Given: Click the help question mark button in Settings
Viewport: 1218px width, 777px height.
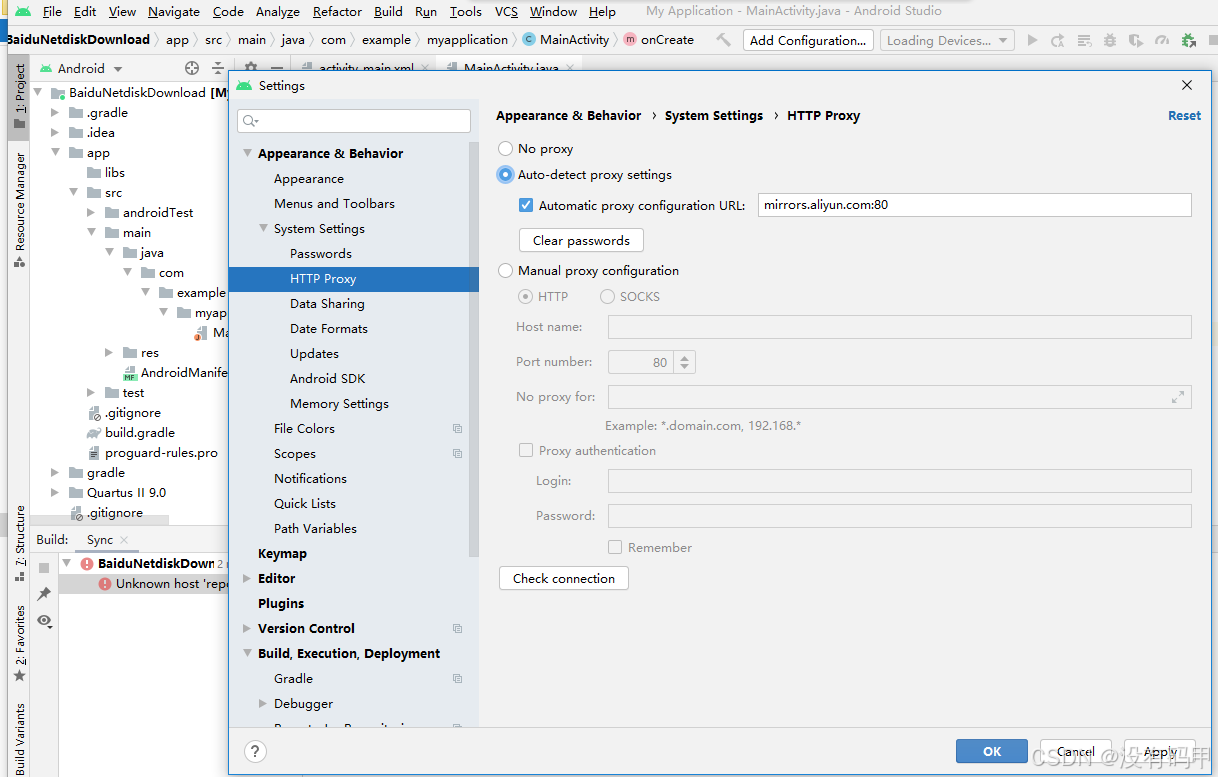Looking at the screenshot, I should tap(255, 751).
